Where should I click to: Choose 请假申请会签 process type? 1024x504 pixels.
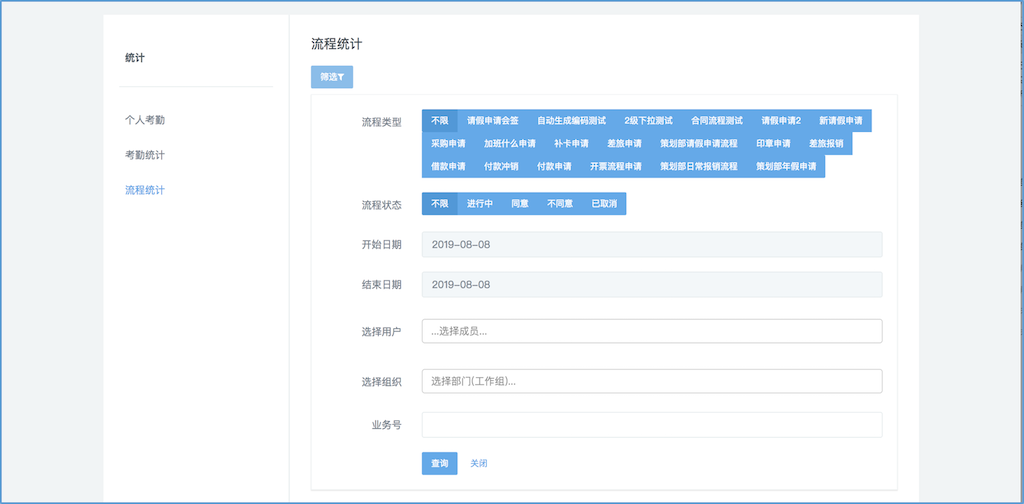[493, 121]
